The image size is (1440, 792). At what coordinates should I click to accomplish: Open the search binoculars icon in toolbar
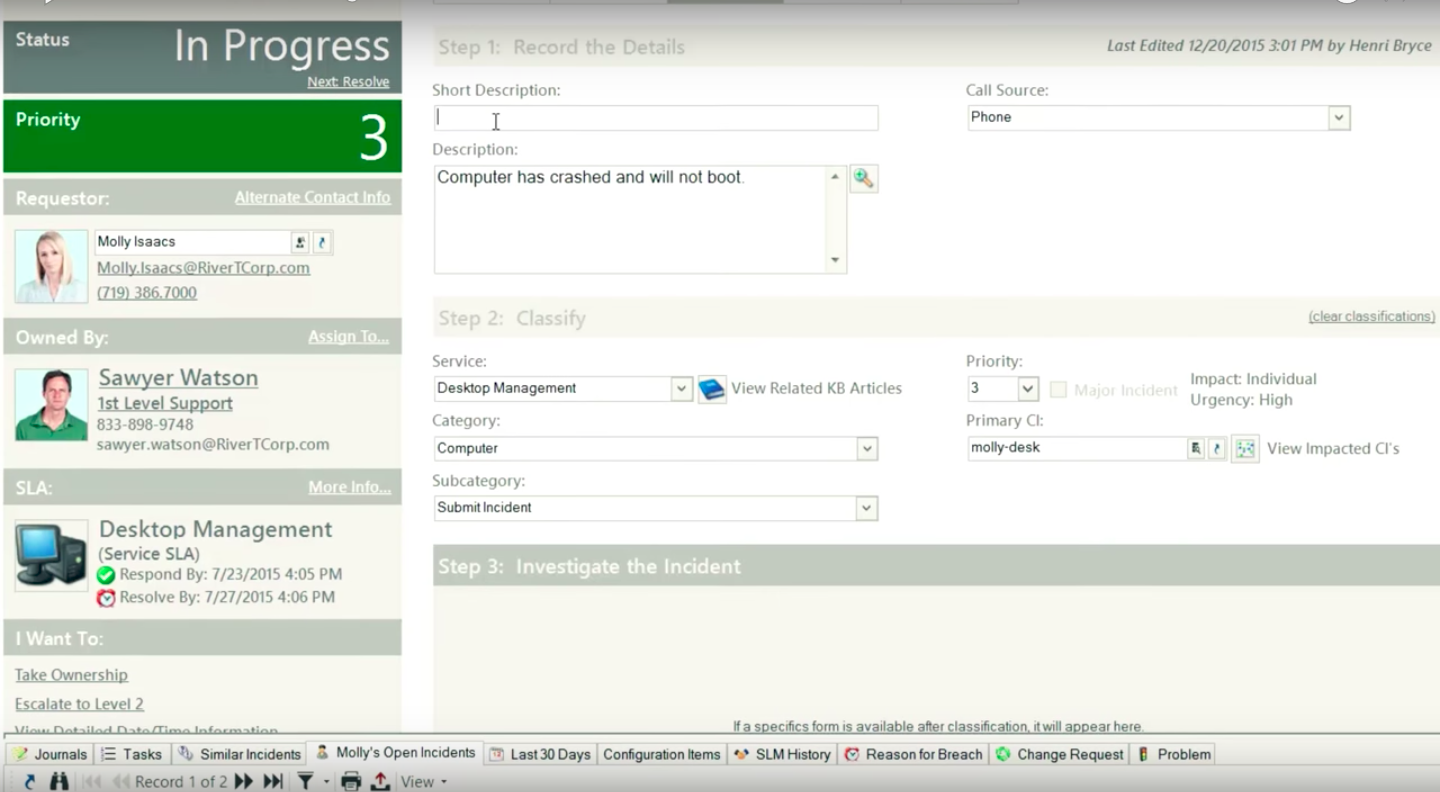[x=59, y=781]
